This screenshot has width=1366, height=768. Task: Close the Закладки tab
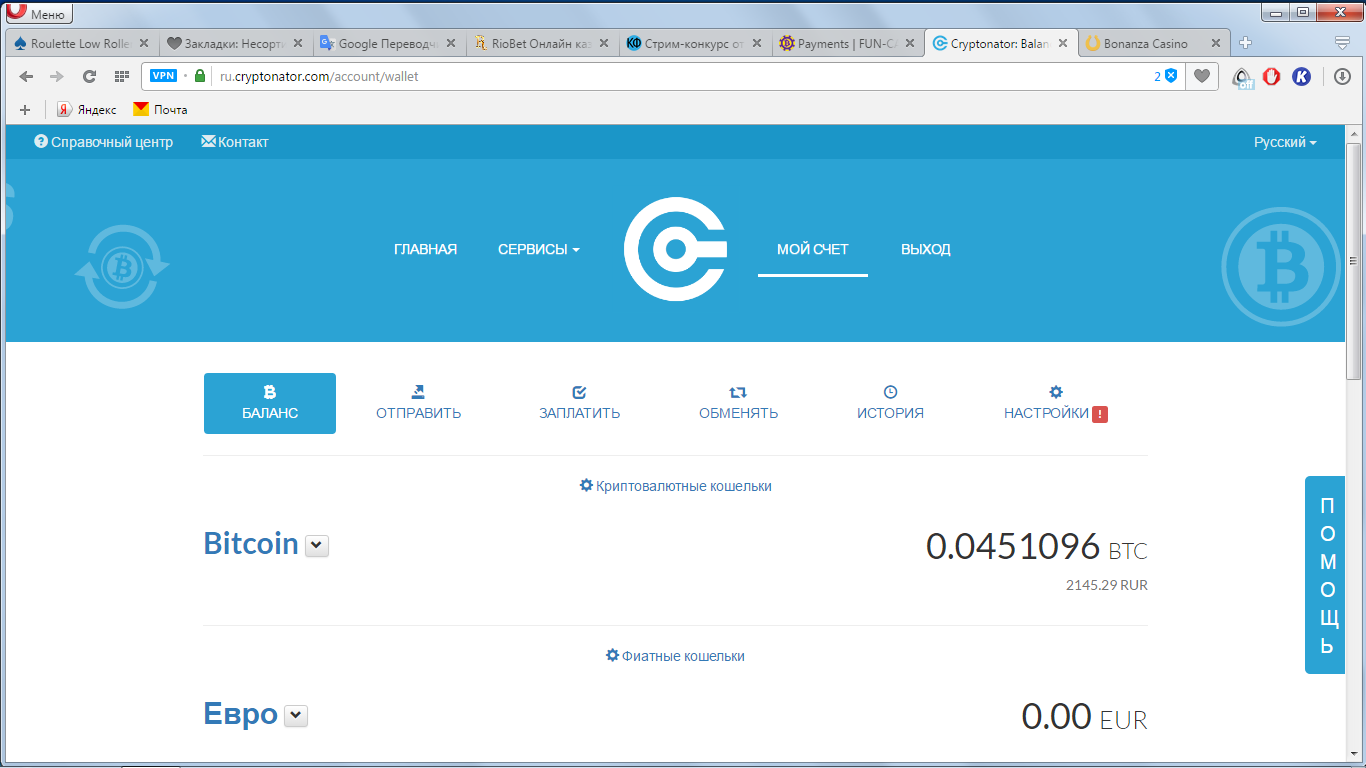[x=297, y=44]
